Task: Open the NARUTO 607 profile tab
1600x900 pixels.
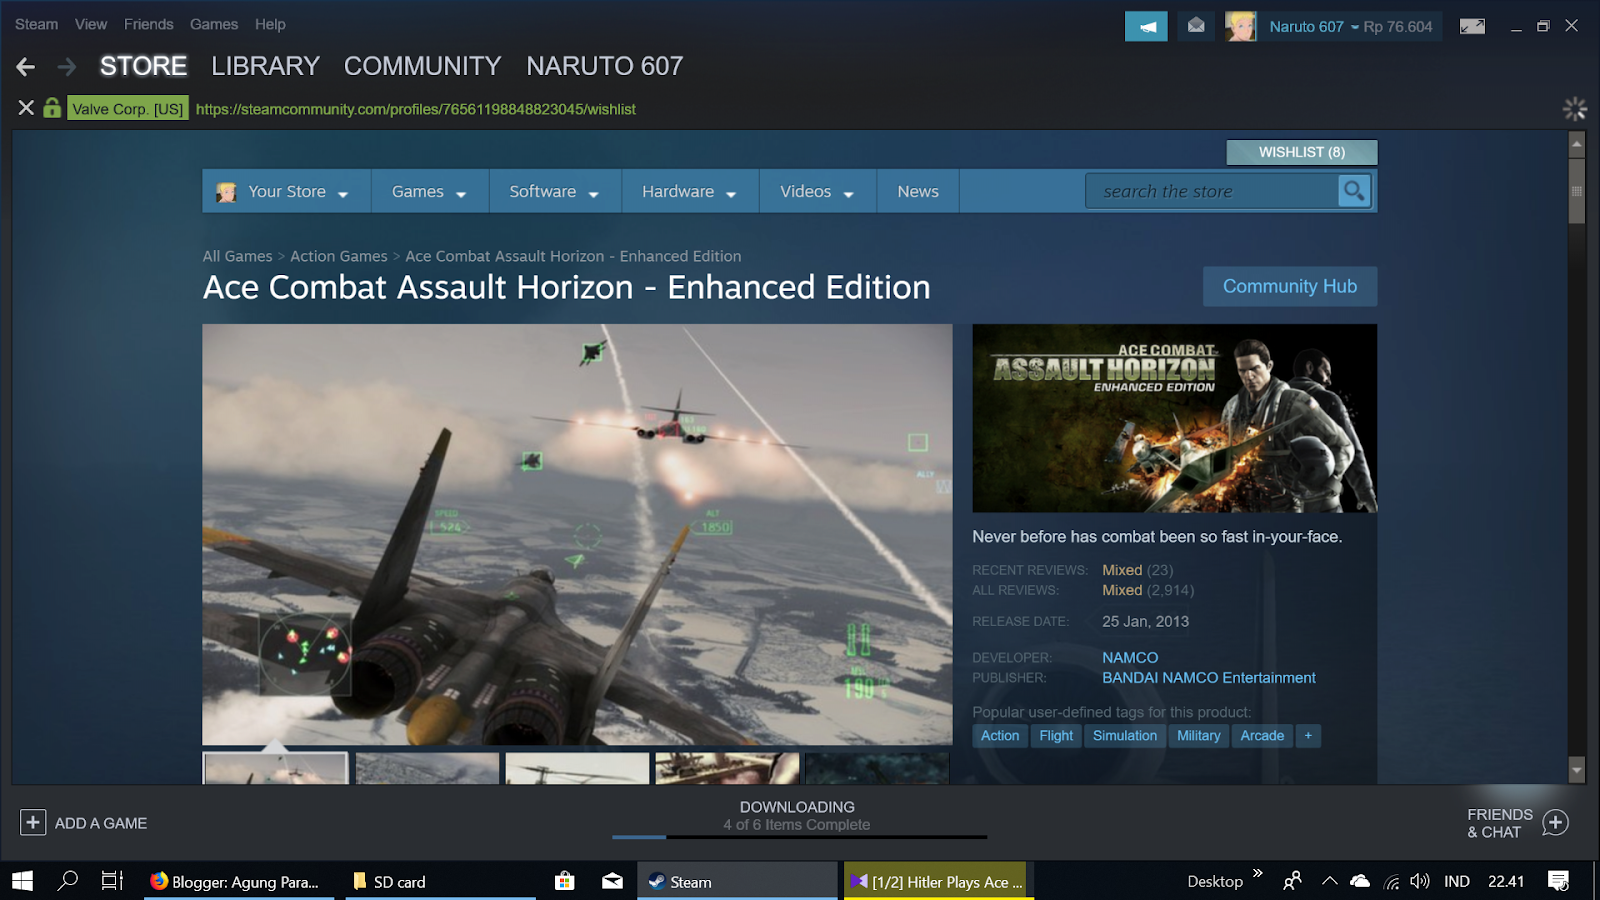Action: pyautogui.click(x=604, y=66)
